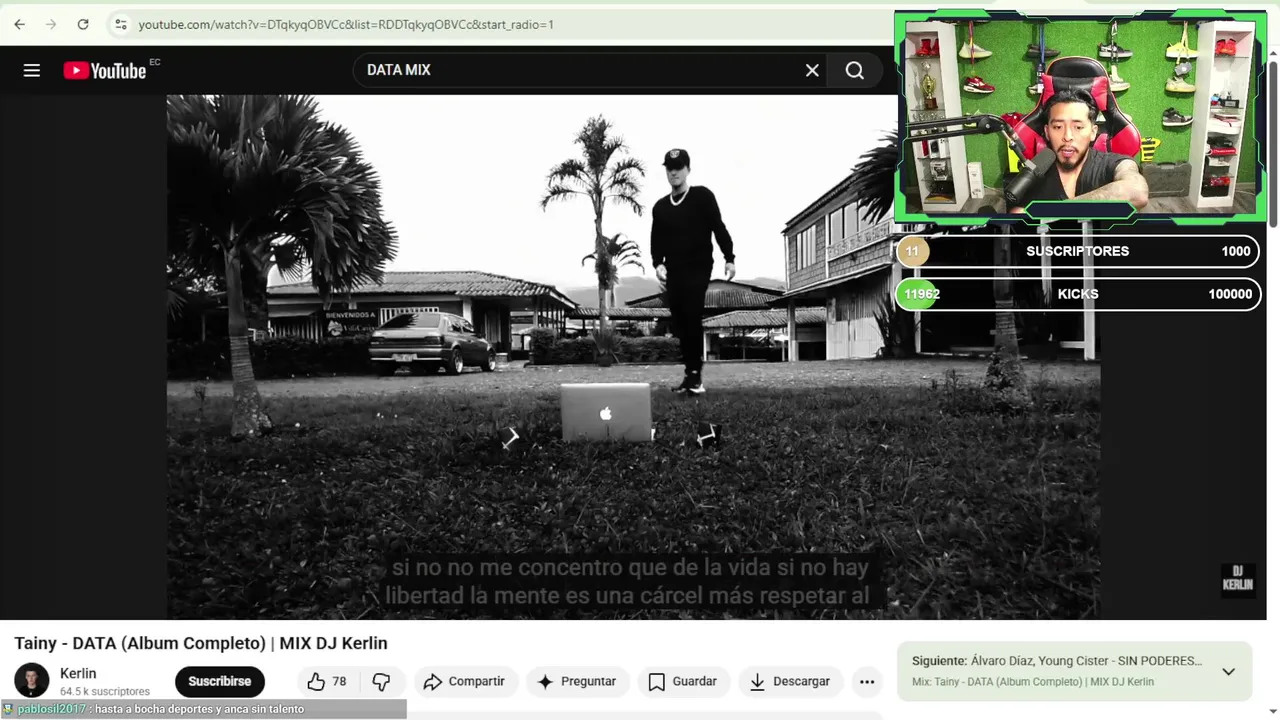Viewport: 1280px width, 720px height.
Task: Click the video title Tainy - DATA text
Action: [201, 643]
